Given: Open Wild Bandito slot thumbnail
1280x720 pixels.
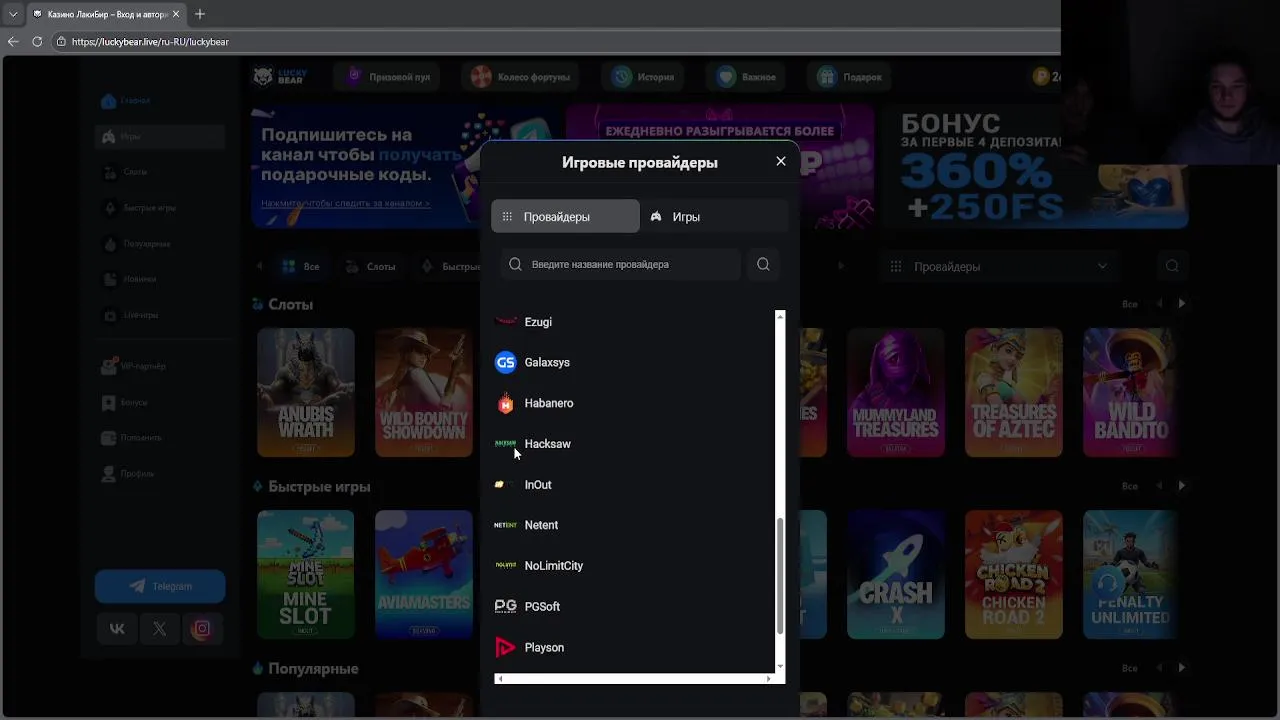Looking at the screenshot, I should tap(1131, 392).
